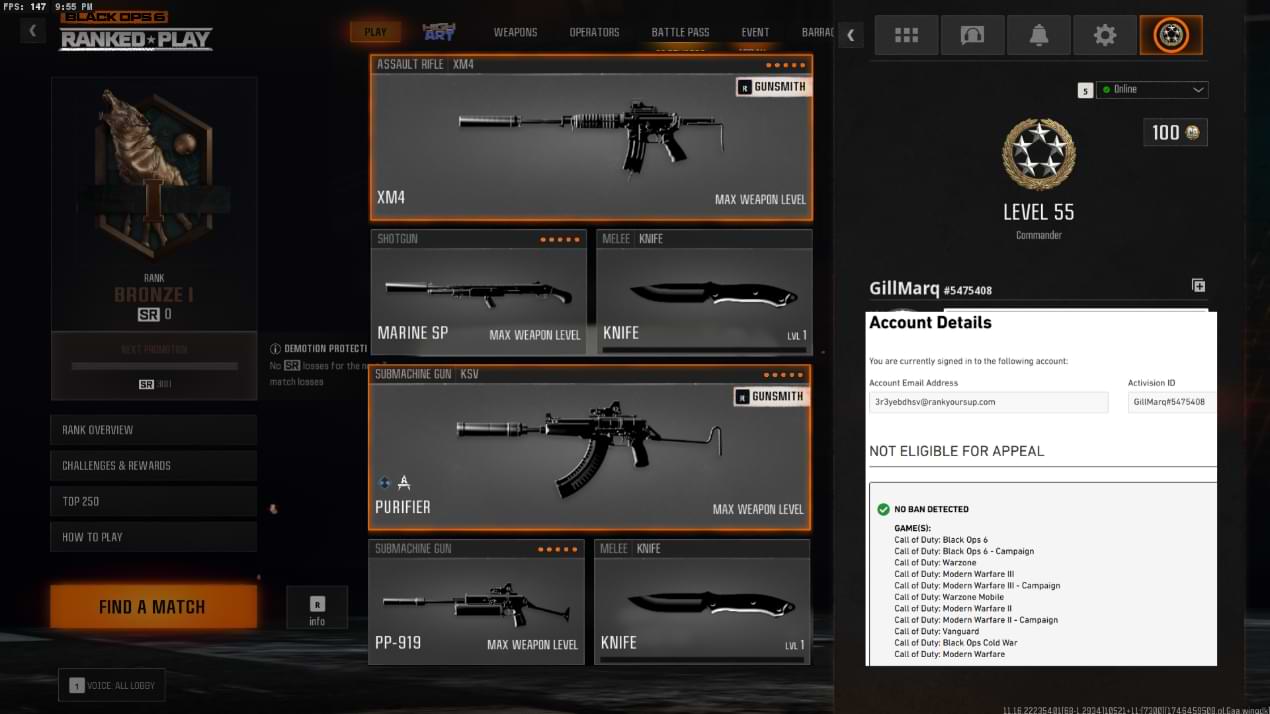Expand the Online status dropdown
The image size is (1270, 714).
(1152, 90)
